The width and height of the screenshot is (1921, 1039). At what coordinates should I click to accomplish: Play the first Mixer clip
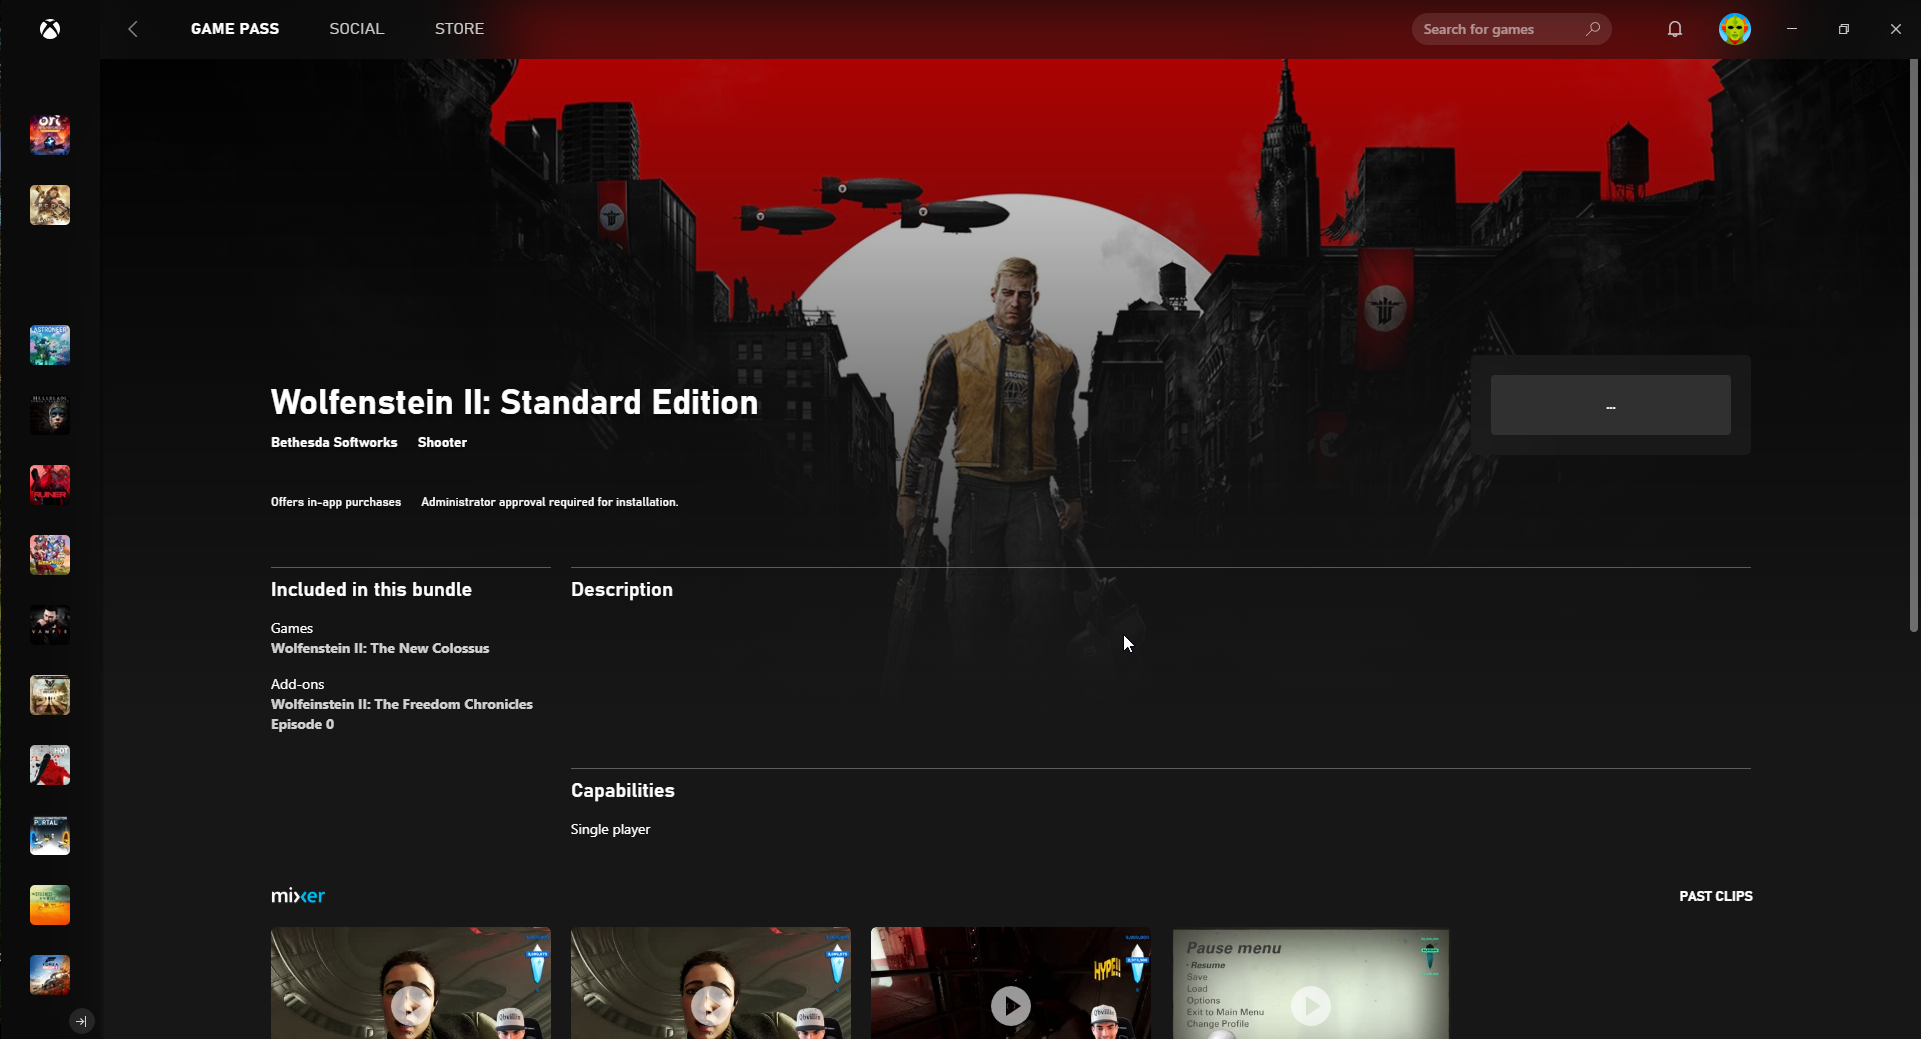(411, 1005)
